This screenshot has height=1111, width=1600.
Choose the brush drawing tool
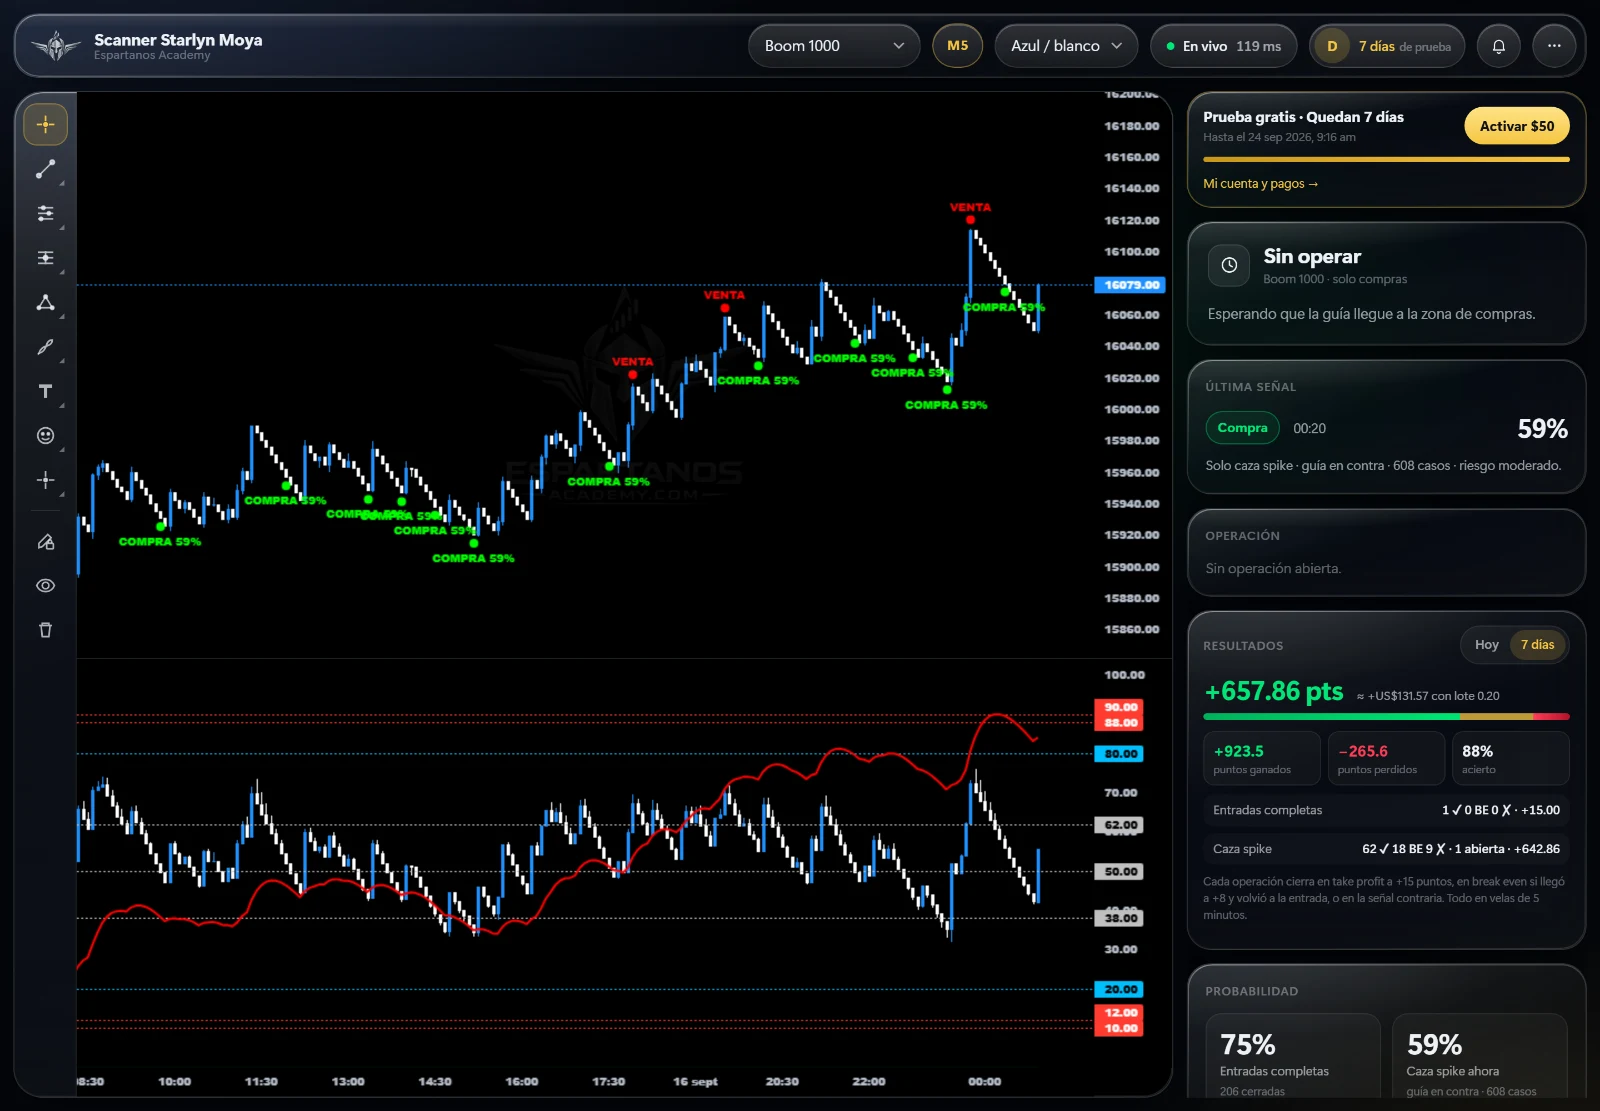(45, 347)
